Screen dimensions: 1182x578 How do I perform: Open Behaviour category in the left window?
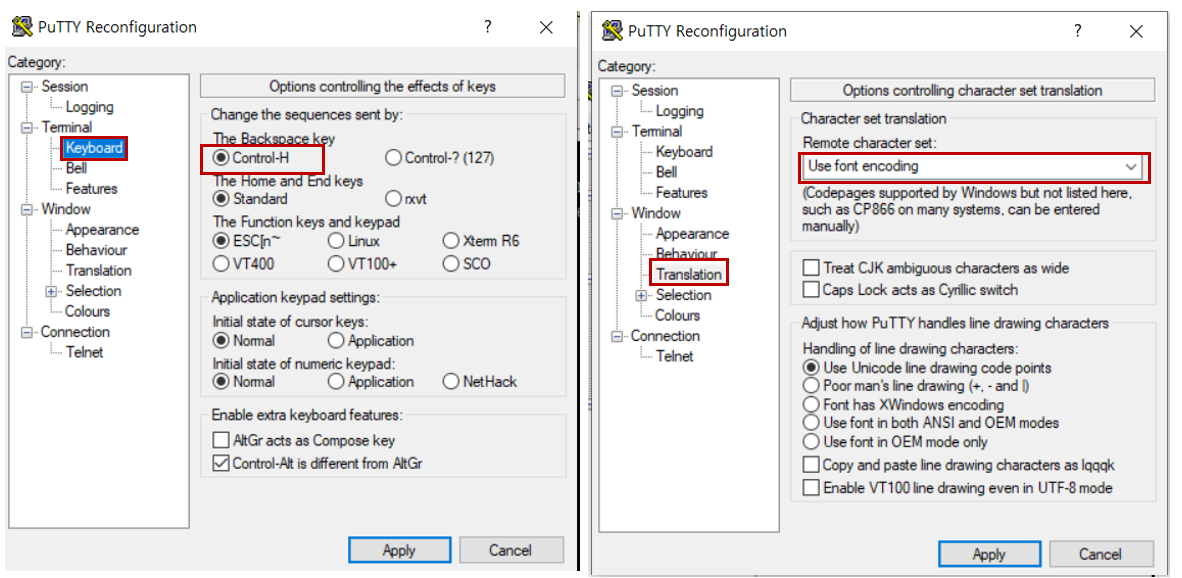click(x=96, y=250)
